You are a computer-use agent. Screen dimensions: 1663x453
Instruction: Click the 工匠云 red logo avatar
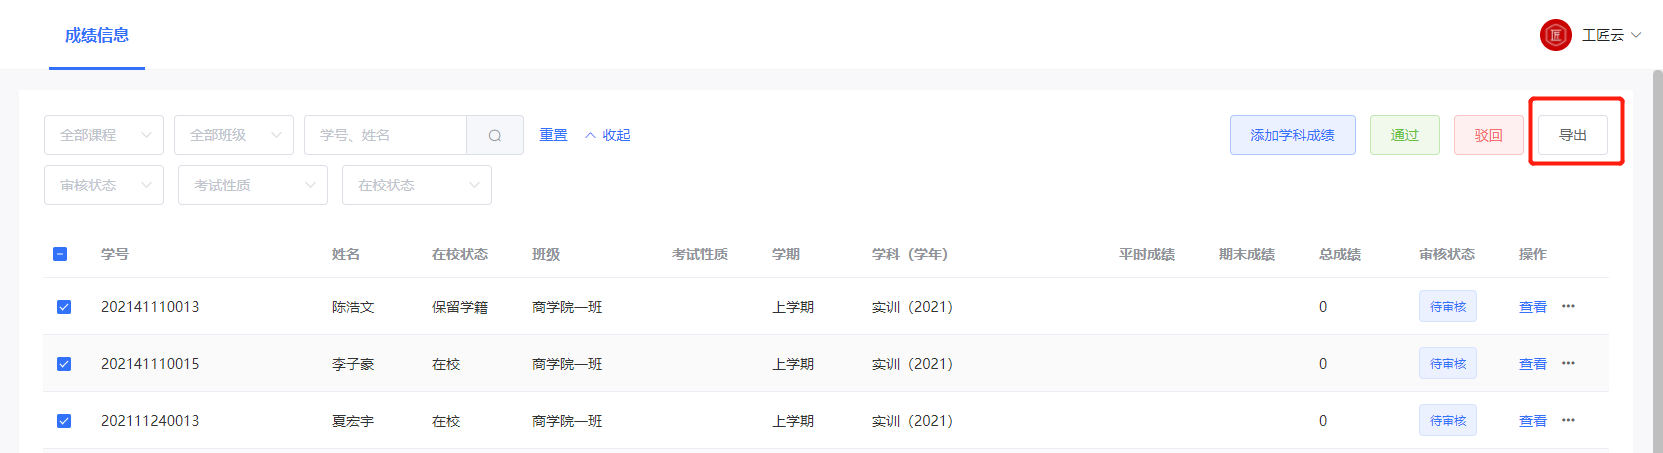click(x=1555, y=35)
